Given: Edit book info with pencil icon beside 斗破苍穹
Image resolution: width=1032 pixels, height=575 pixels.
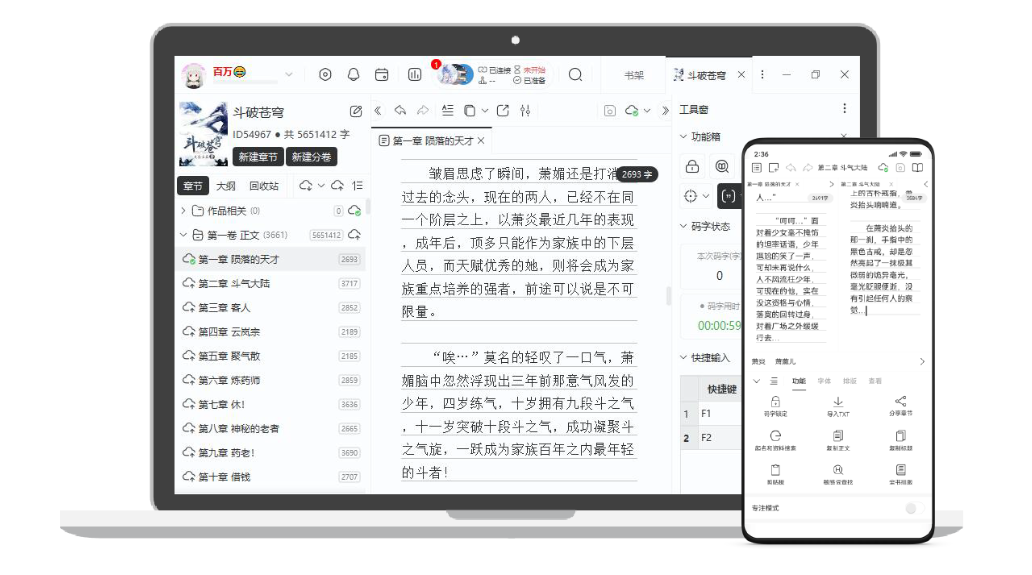Looking at the screenshot, I should (356, 111).
